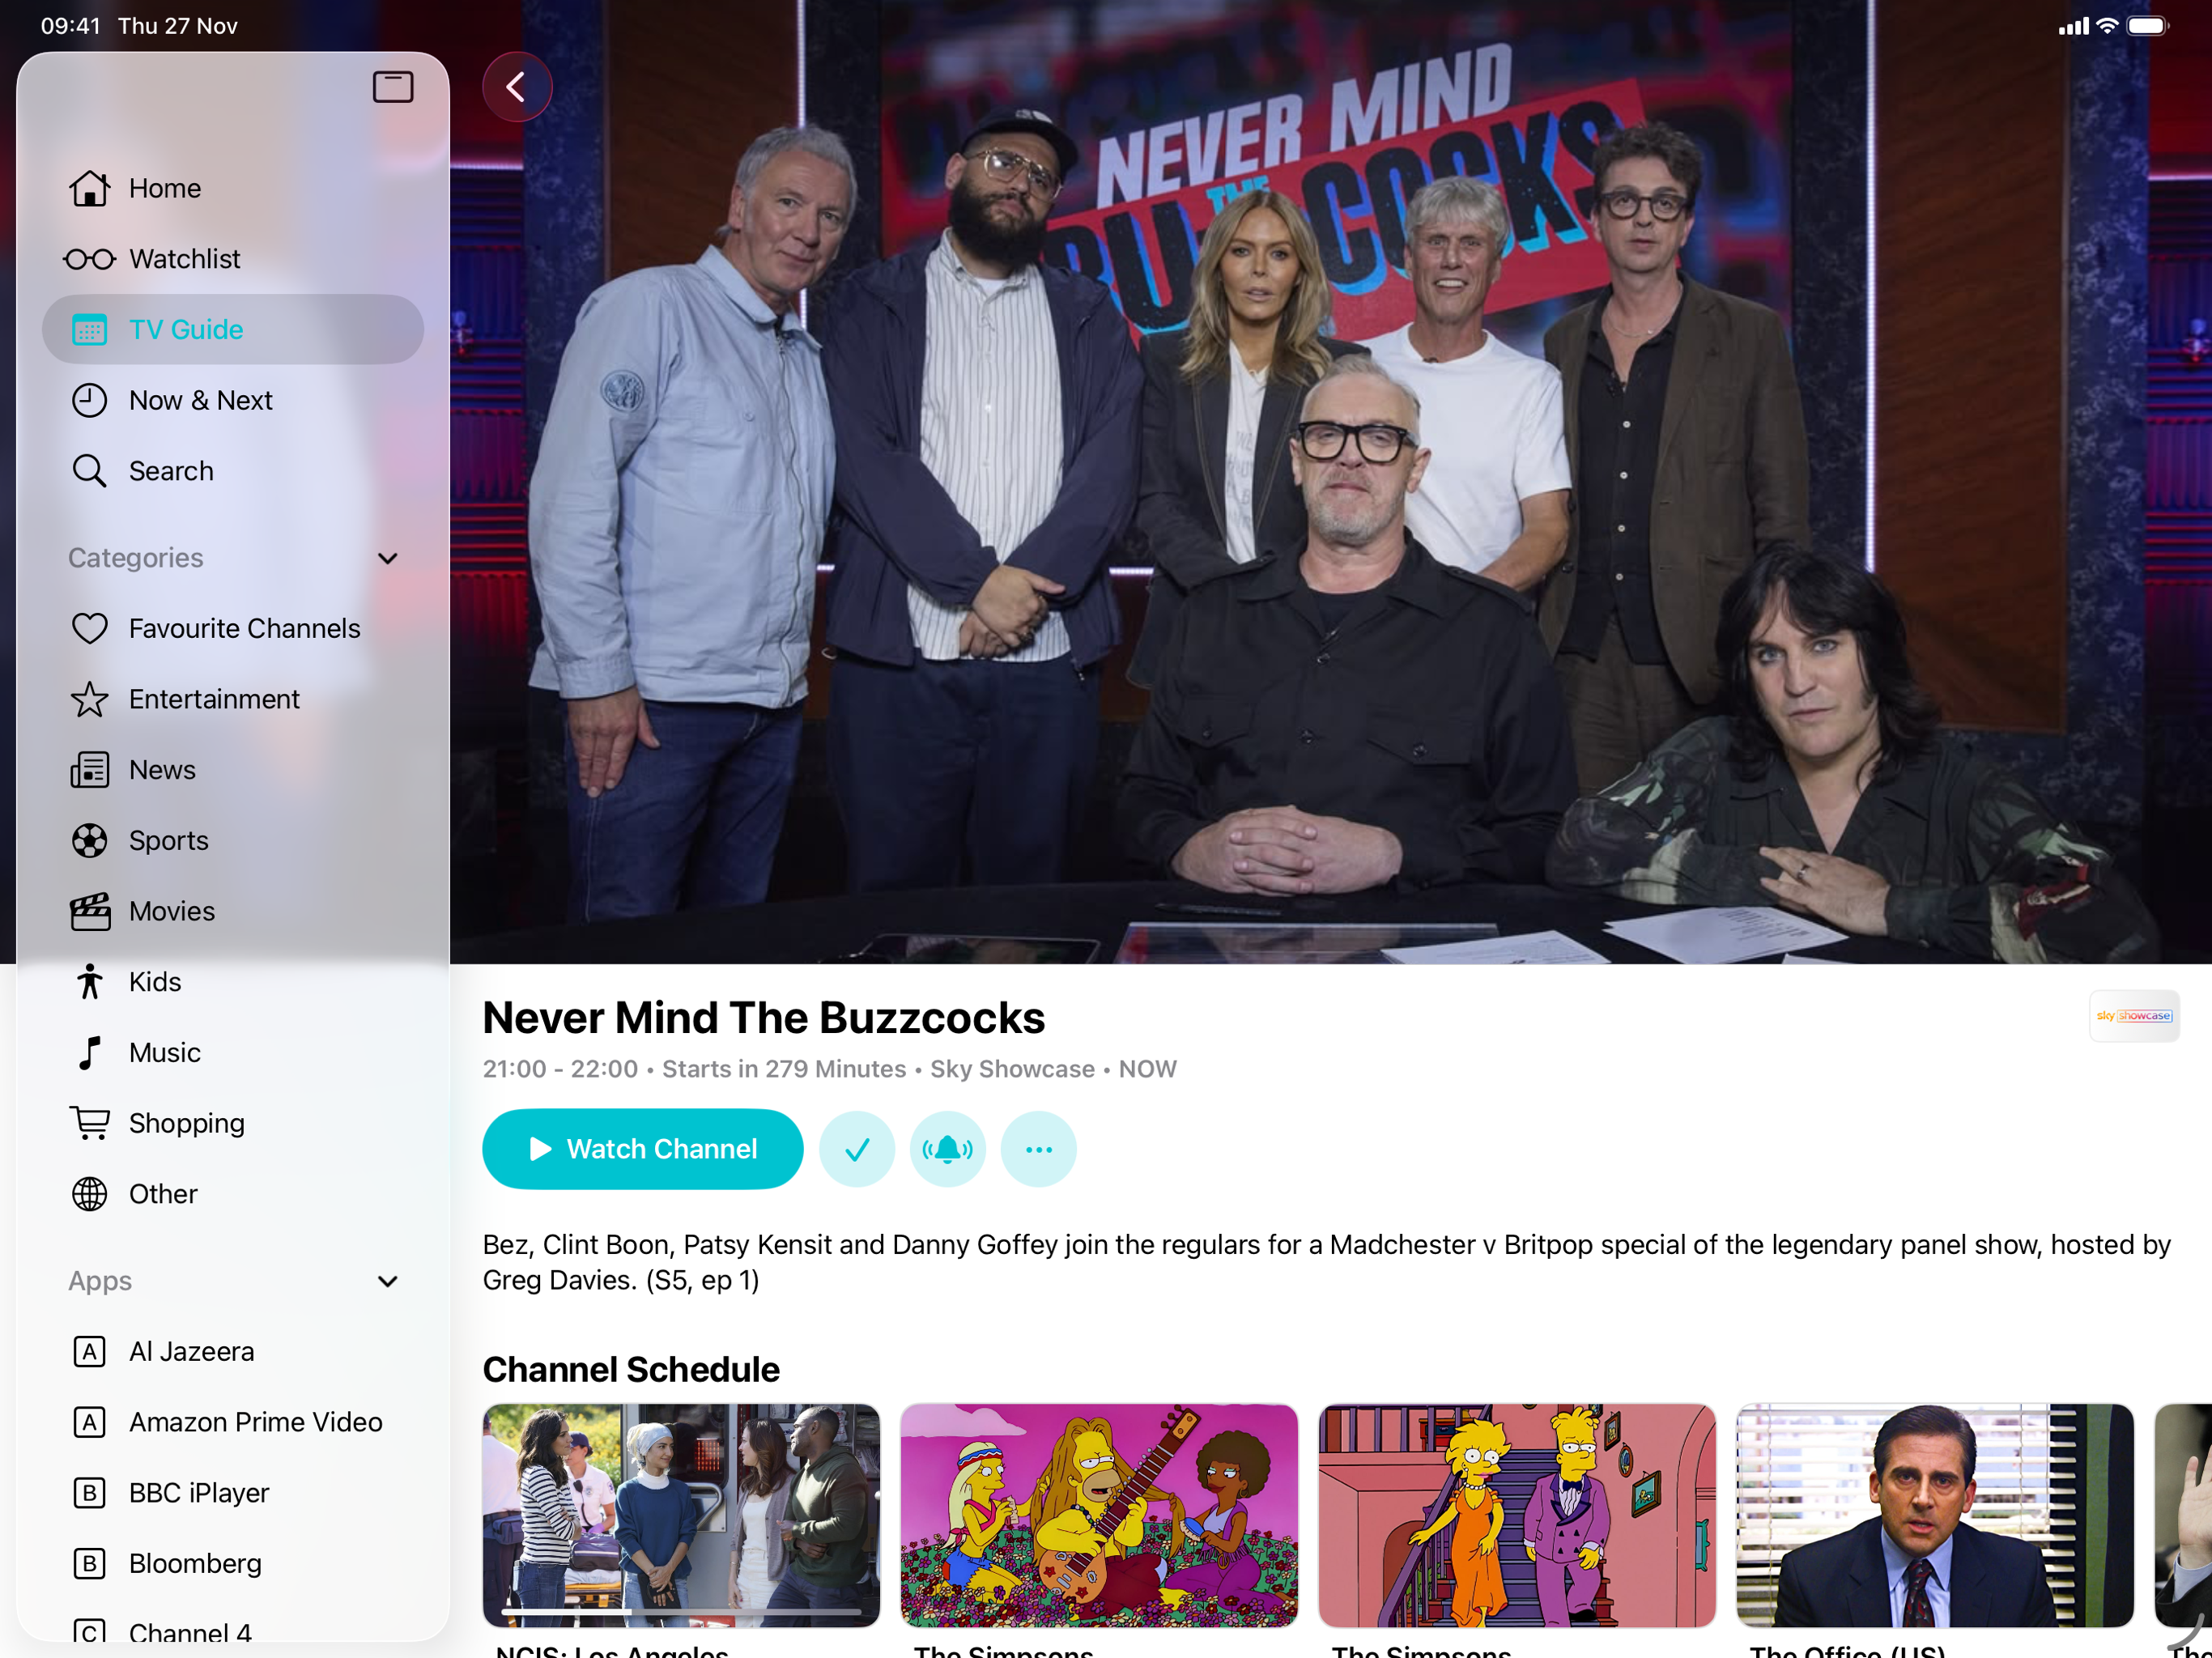2212x1658 pixels.
Task: Click the Sky Showcase channel logo
Action: click(x=2133, y=1016)
